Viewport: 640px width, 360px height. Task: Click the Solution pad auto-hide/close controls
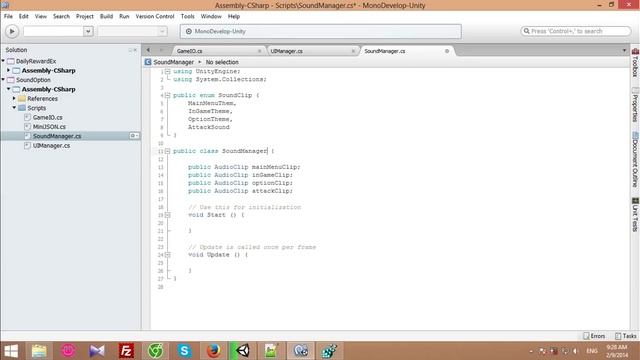[x=133, y=50]
